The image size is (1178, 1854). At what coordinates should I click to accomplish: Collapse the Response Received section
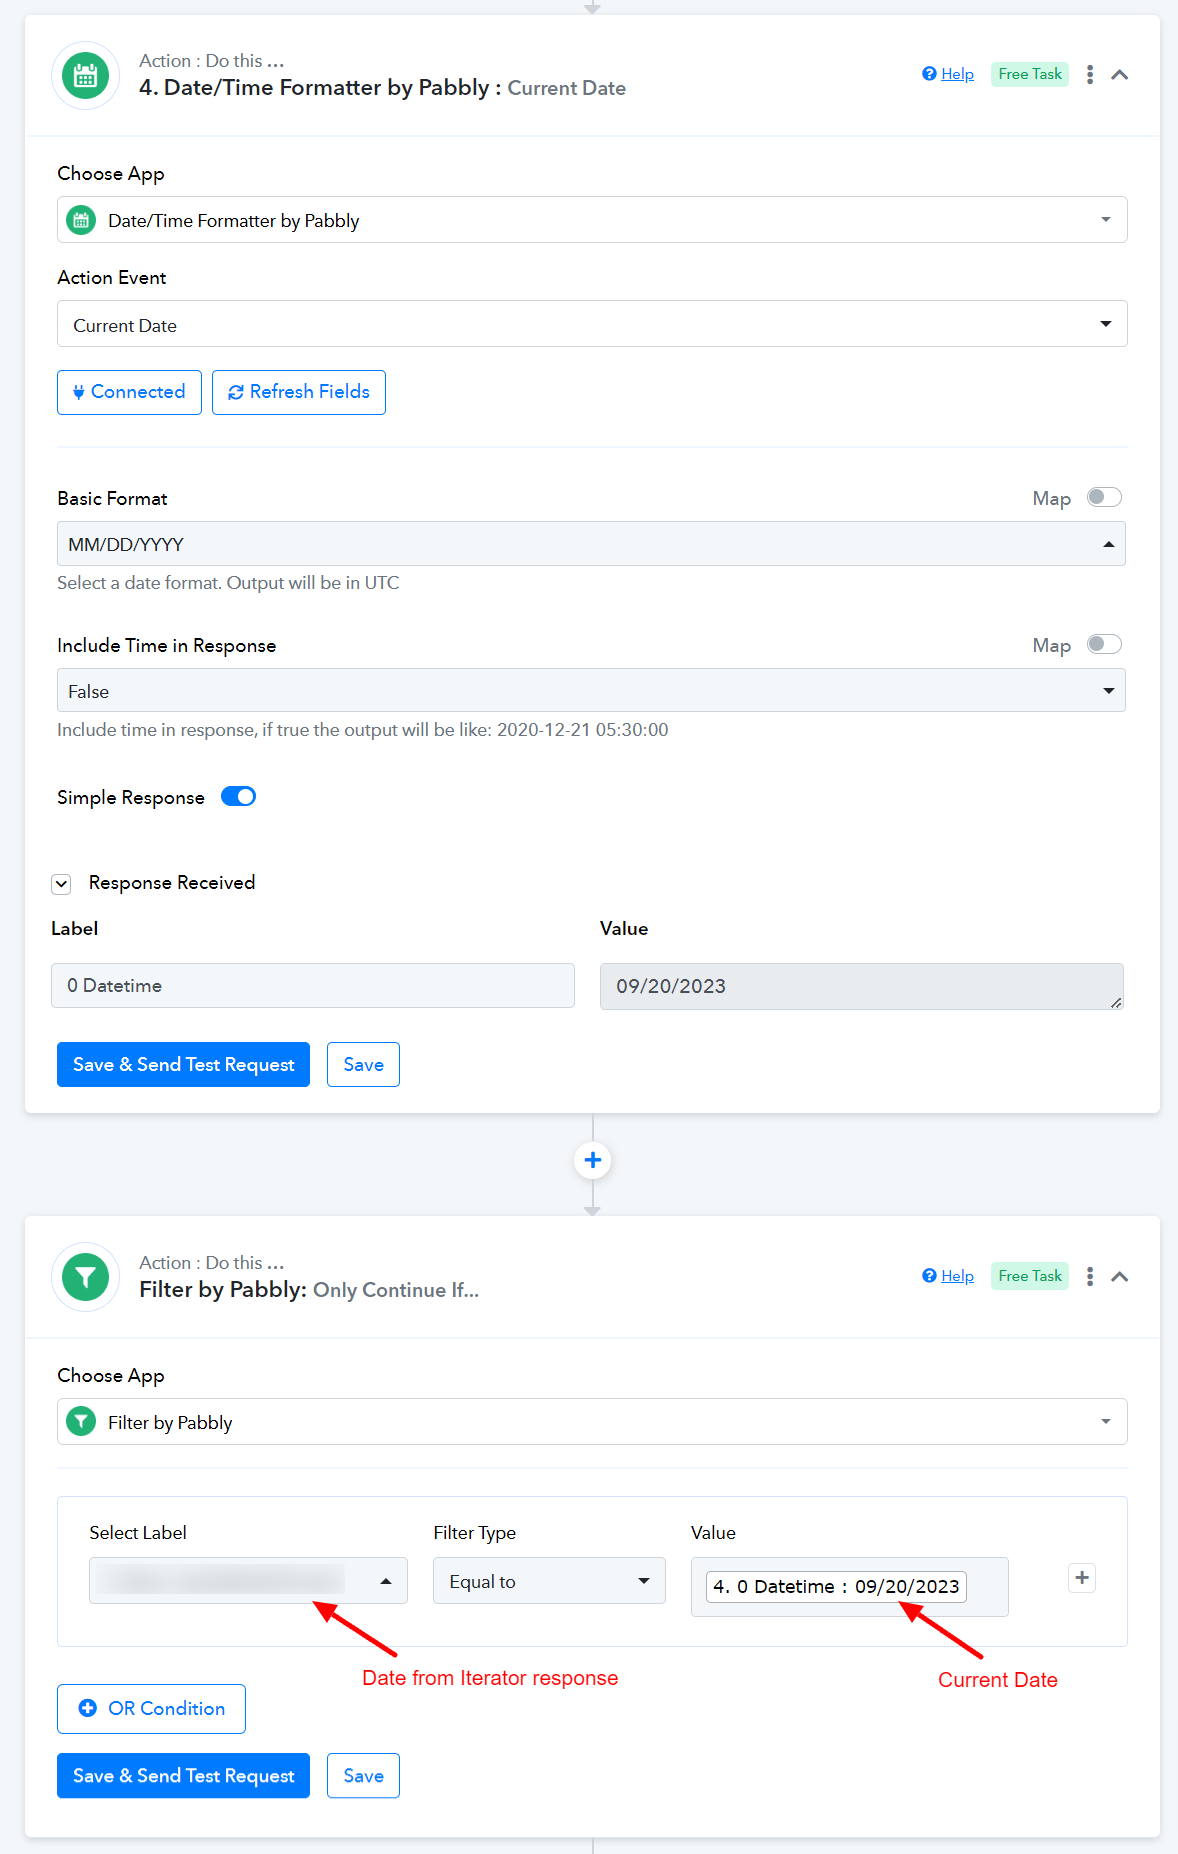point(62,884)
